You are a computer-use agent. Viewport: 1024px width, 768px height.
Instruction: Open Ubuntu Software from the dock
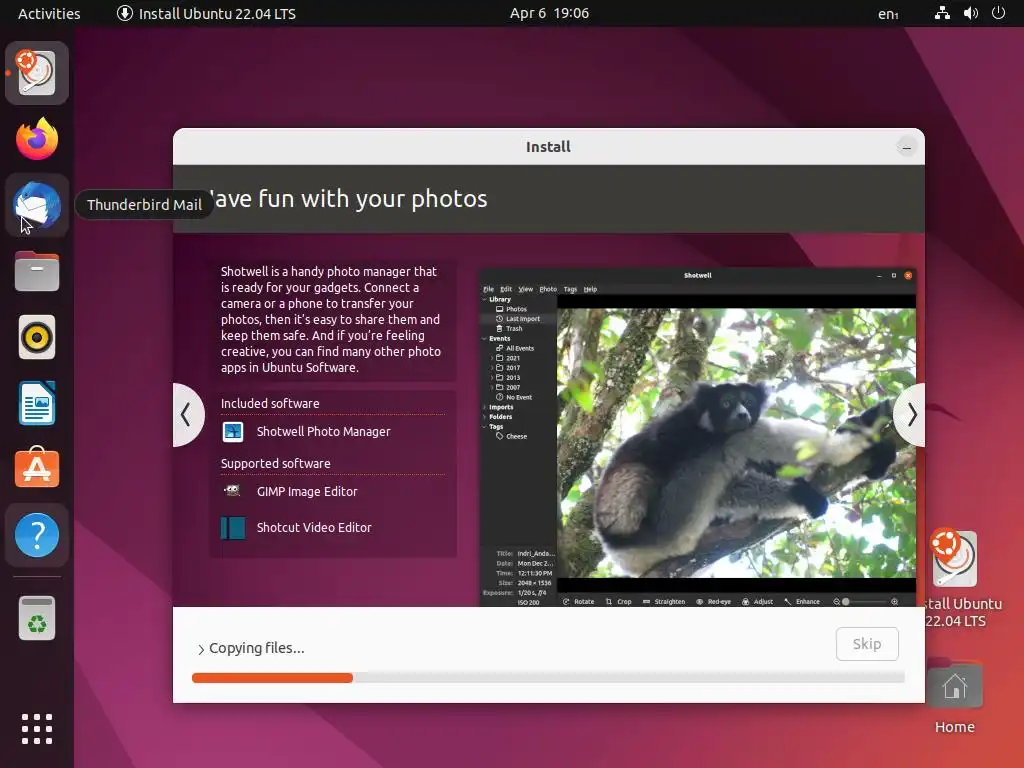[x=37, y=468]
